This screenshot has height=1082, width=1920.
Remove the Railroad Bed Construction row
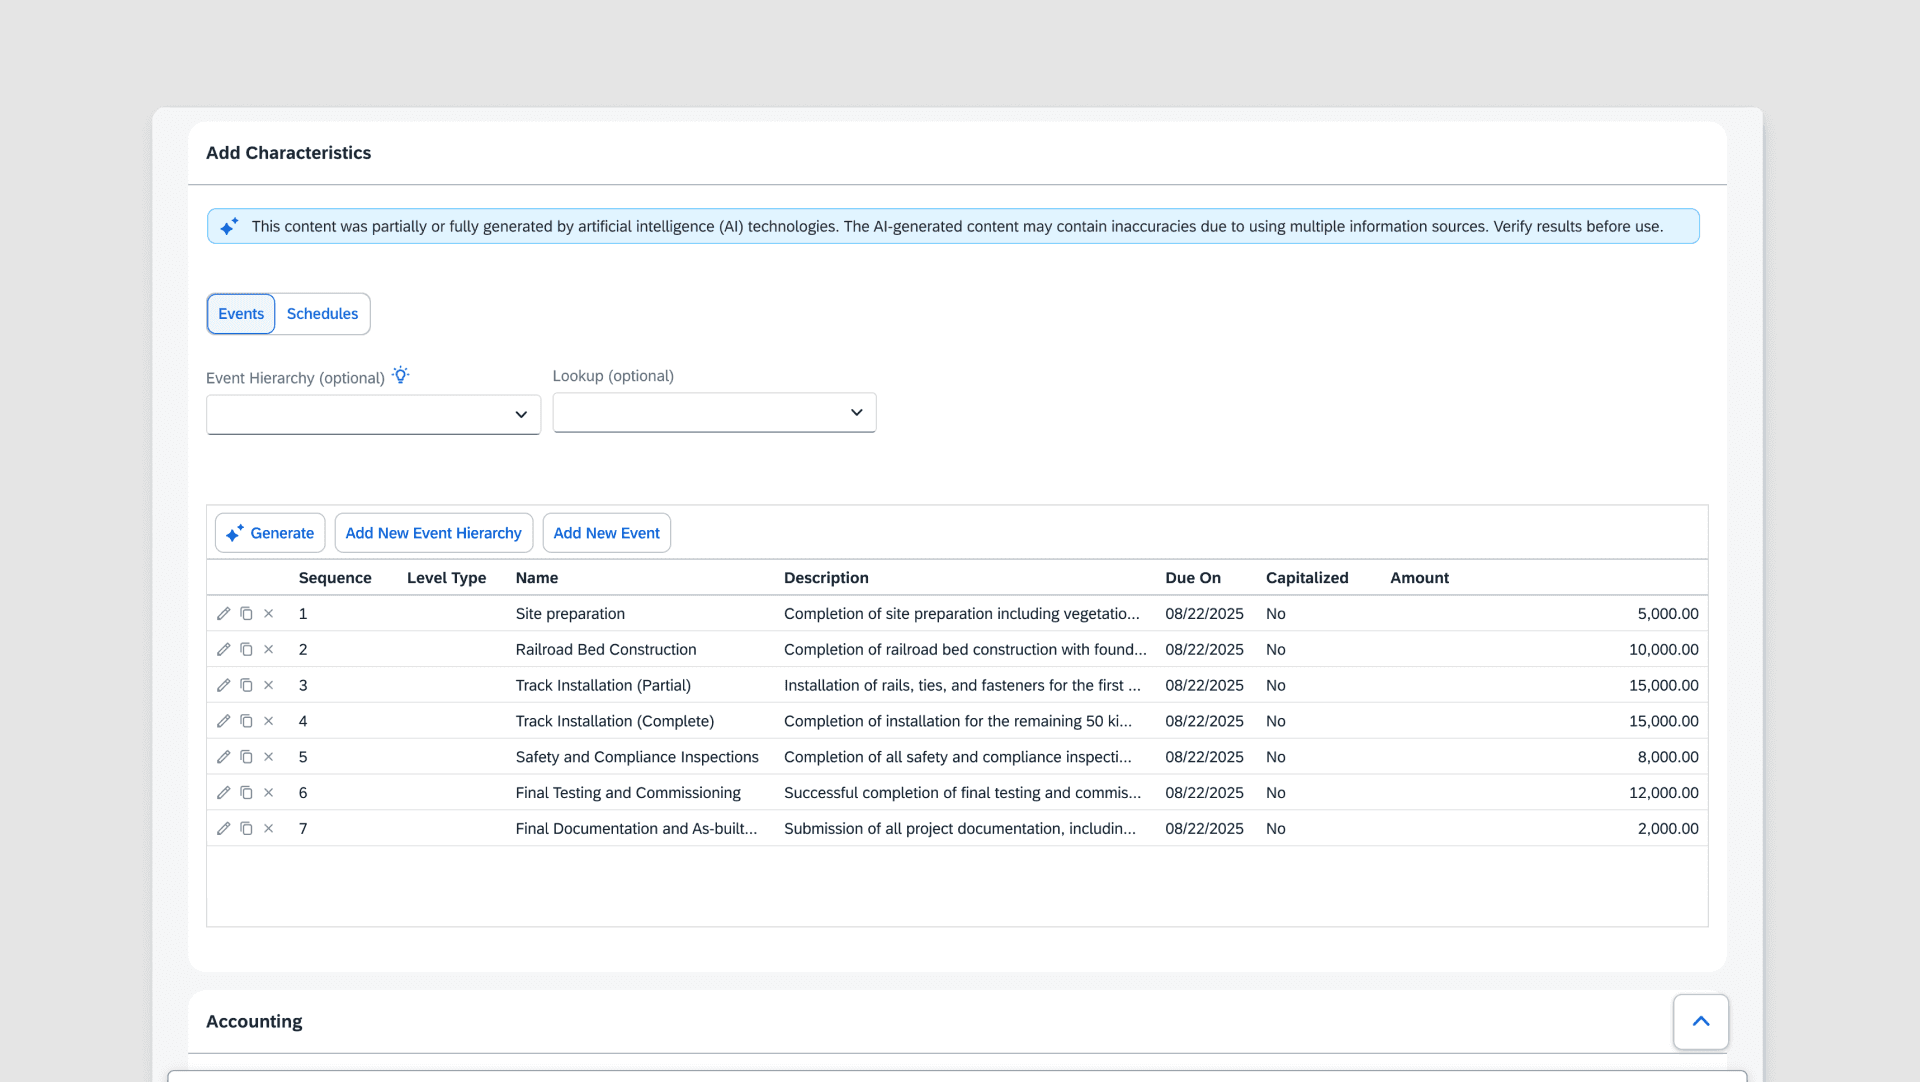tap(268, 649)
